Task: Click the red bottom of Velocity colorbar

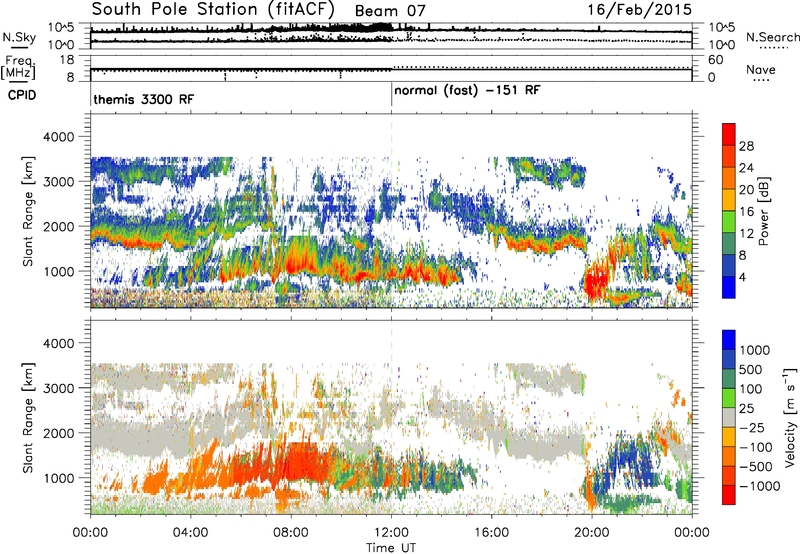Action: pos(729,495)
